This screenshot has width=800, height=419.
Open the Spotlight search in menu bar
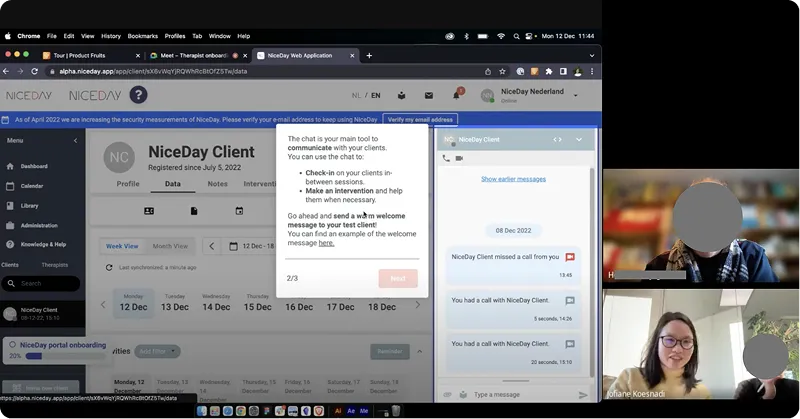[516, 36]
